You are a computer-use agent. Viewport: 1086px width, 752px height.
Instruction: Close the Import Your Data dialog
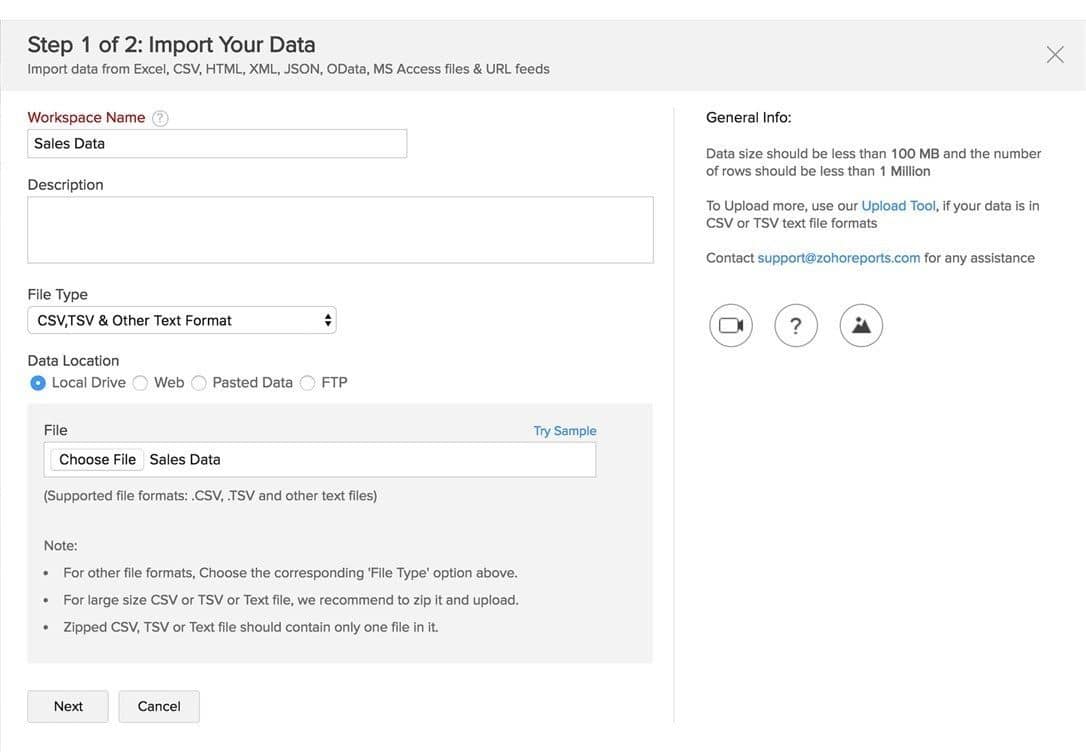tap(1055, 55)
